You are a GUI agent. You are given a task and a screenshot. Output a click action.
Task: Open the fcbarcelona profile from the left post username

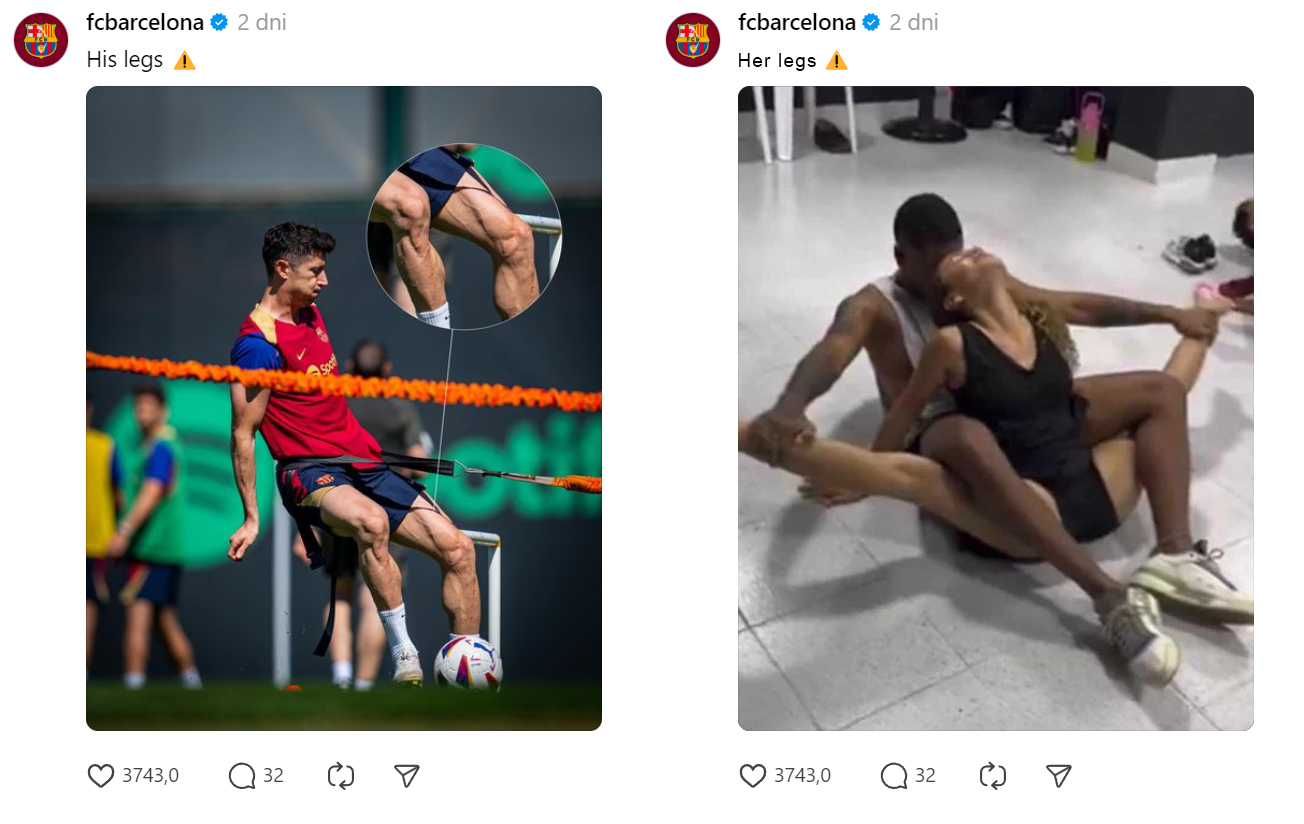pos(145,23)
